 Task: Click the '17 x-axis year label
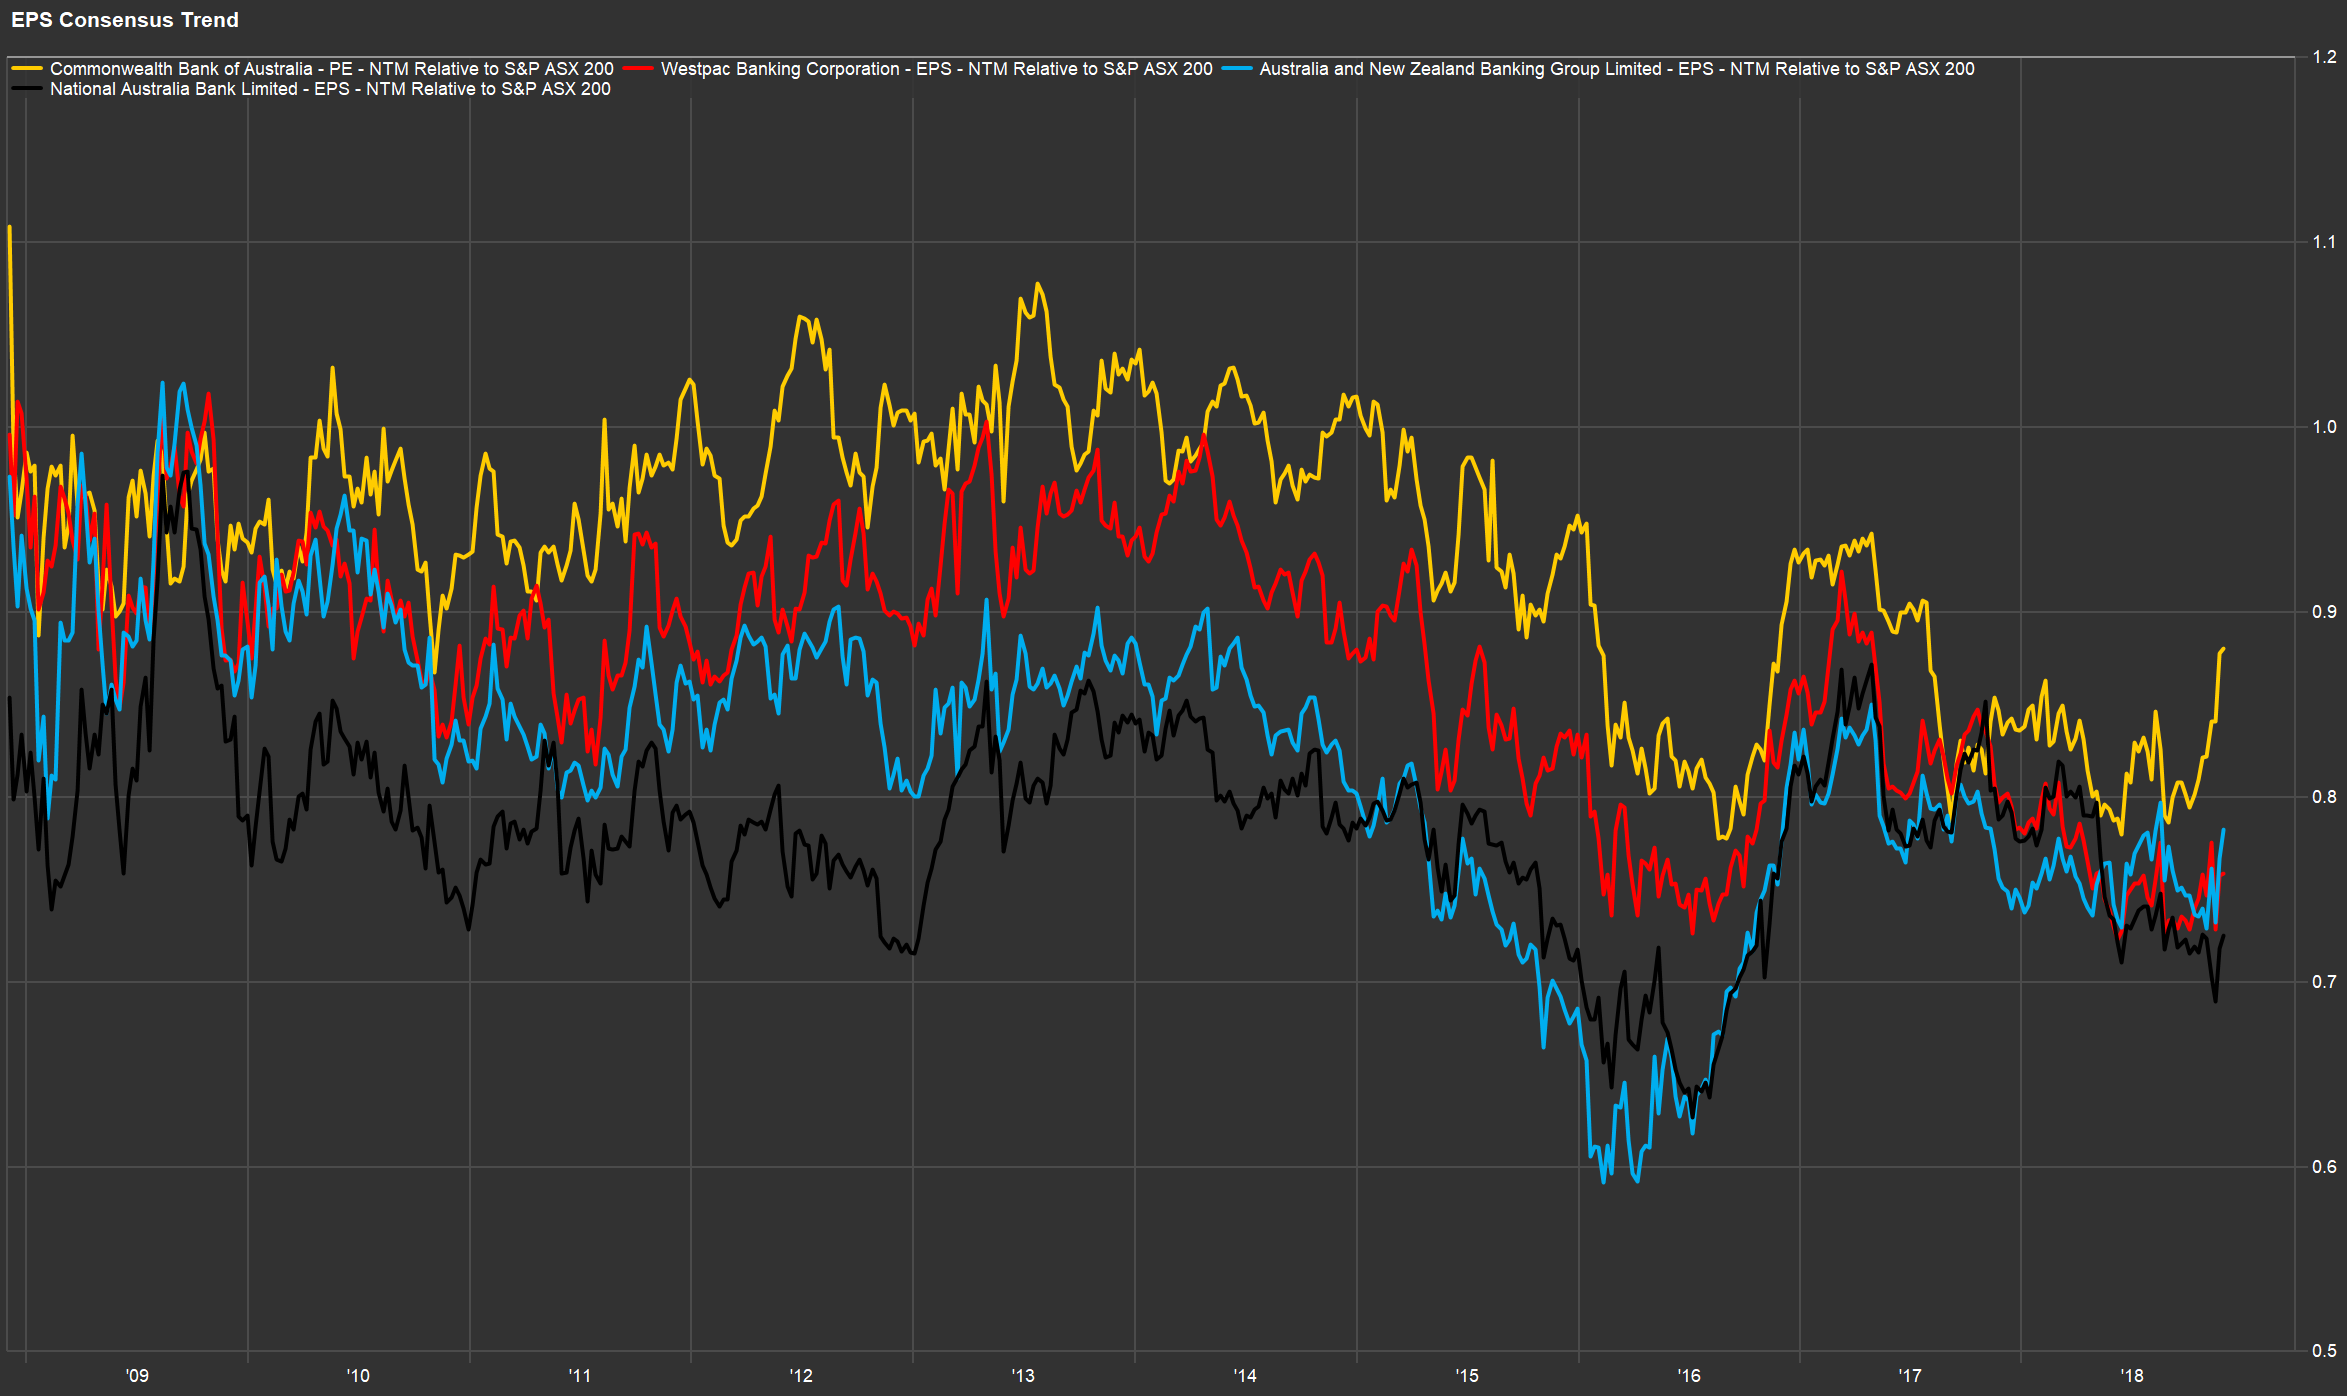(1910, 1376)
